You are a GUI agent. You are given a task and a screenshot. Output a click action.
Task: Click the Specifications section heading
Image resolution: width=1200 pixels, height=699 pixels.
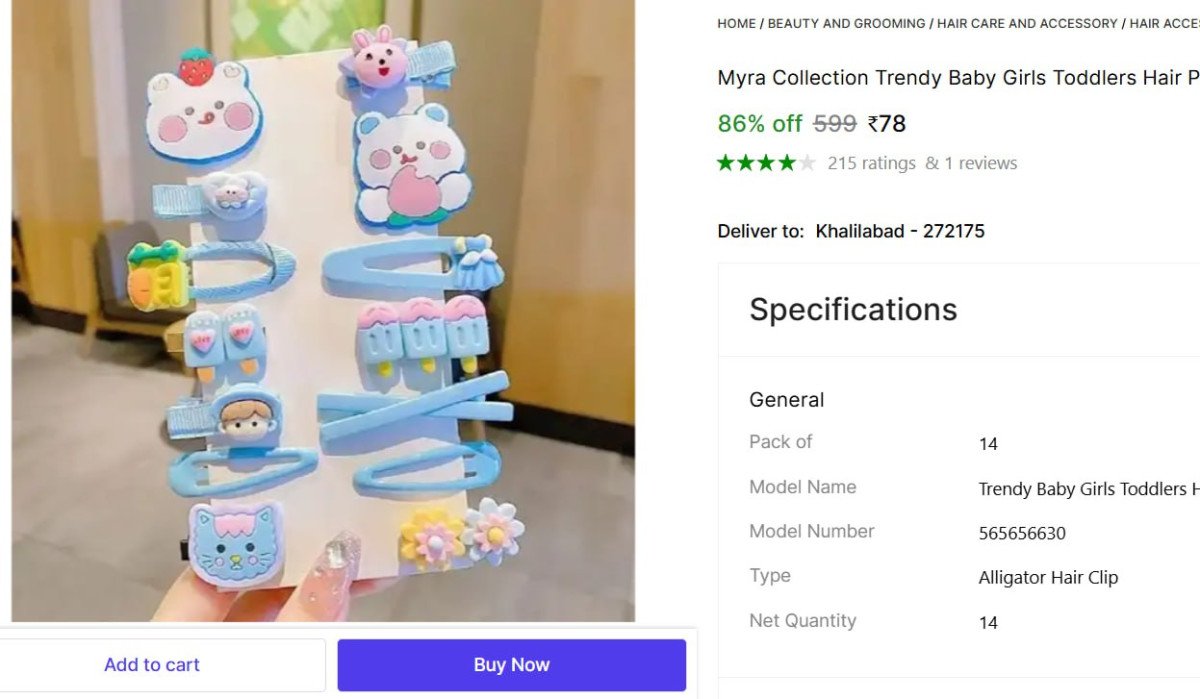[853, 310]
